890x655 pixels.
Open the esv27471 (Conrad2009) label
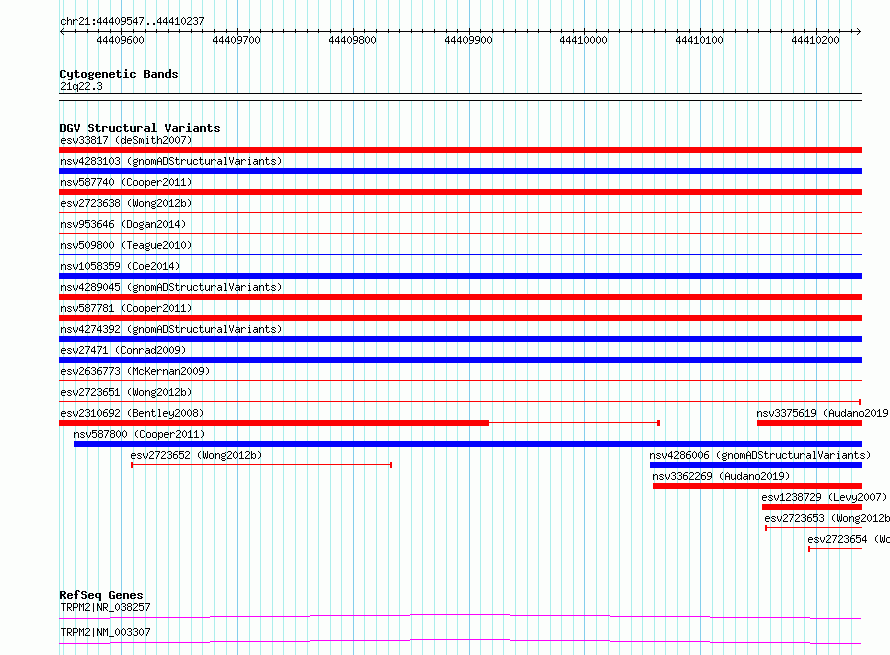(x=123, y=350)
